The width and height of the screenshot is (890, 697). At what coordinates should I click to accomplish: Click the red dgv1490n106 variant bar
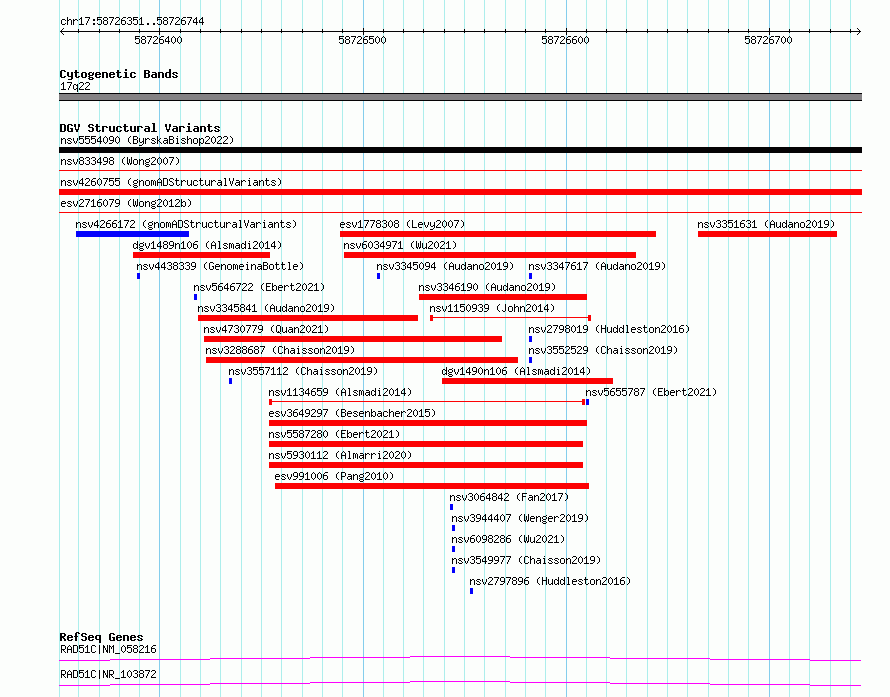(527, 381)
